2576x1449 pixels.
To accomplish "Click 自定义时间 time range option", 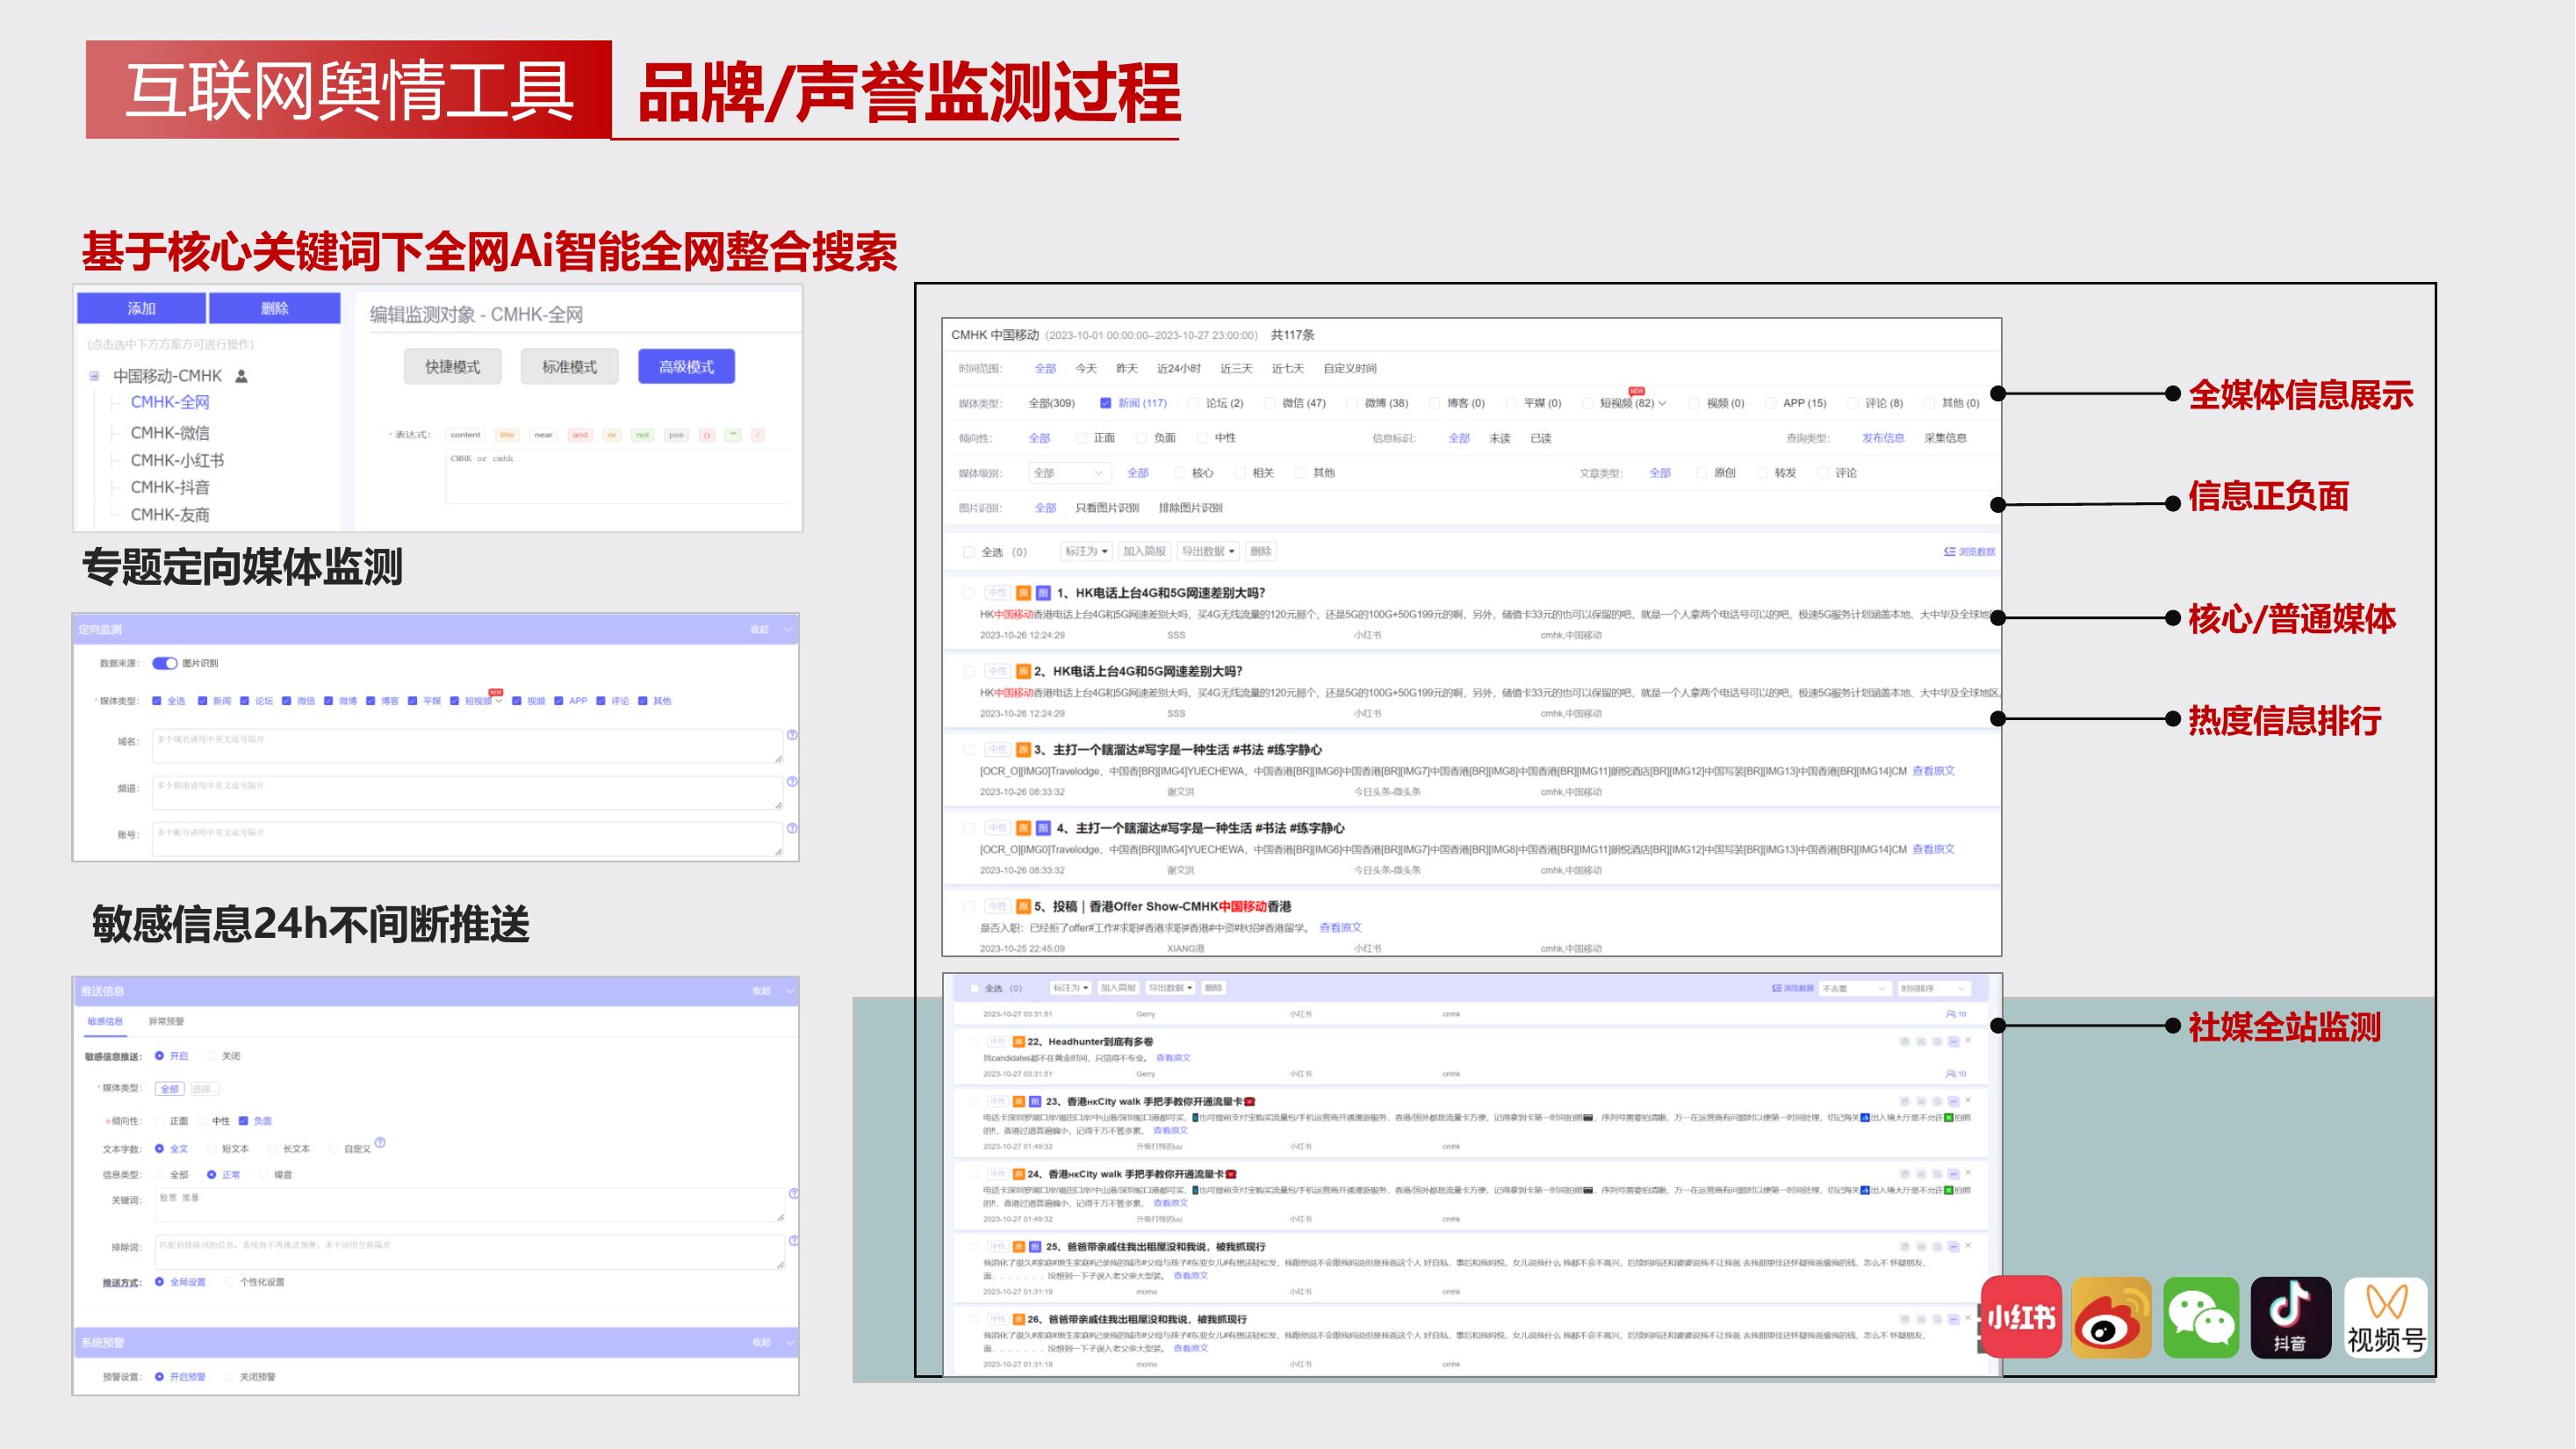I will pyautogui.click(x=1350, y=368).
